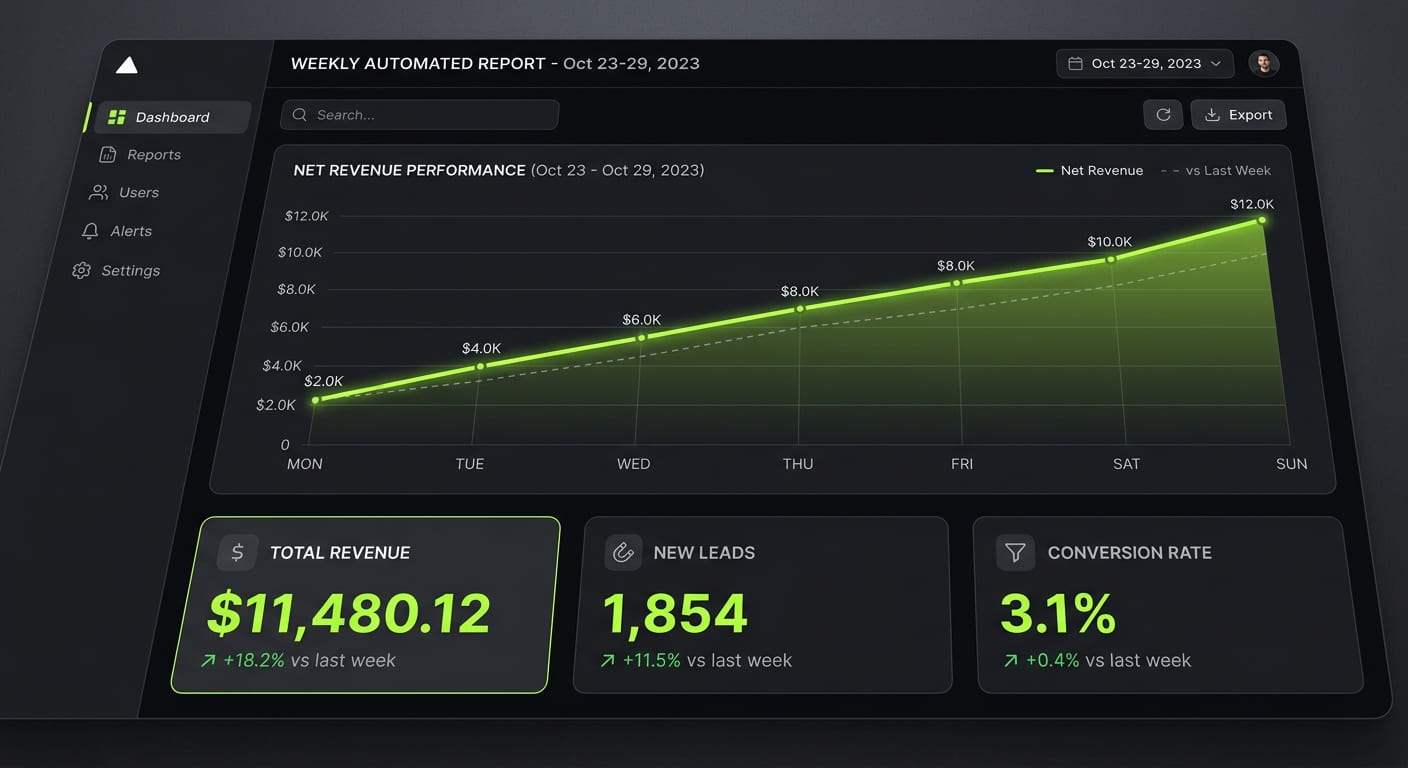
Task: Open the Oct 23-29, 2023 date dropdown
Action: pyautogui.click(x=1144, y=63)
